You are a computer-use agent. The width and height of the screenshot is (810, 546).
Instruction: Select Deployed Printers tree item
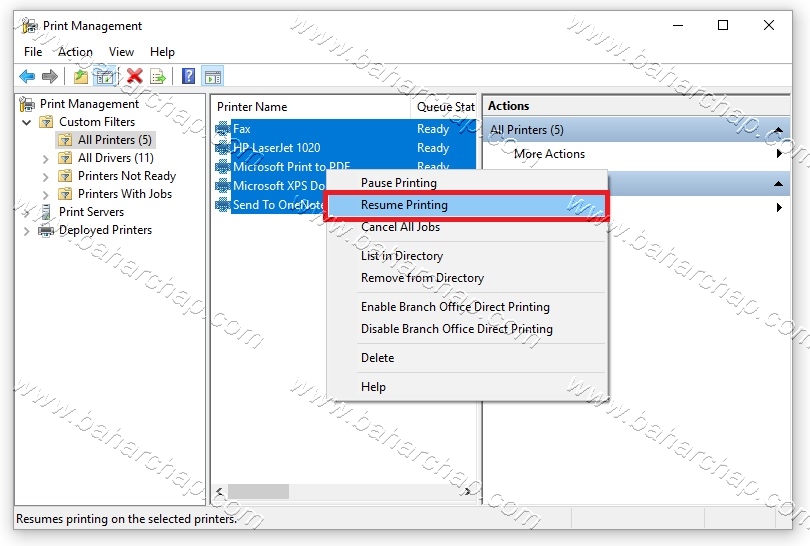coord(105,230)
